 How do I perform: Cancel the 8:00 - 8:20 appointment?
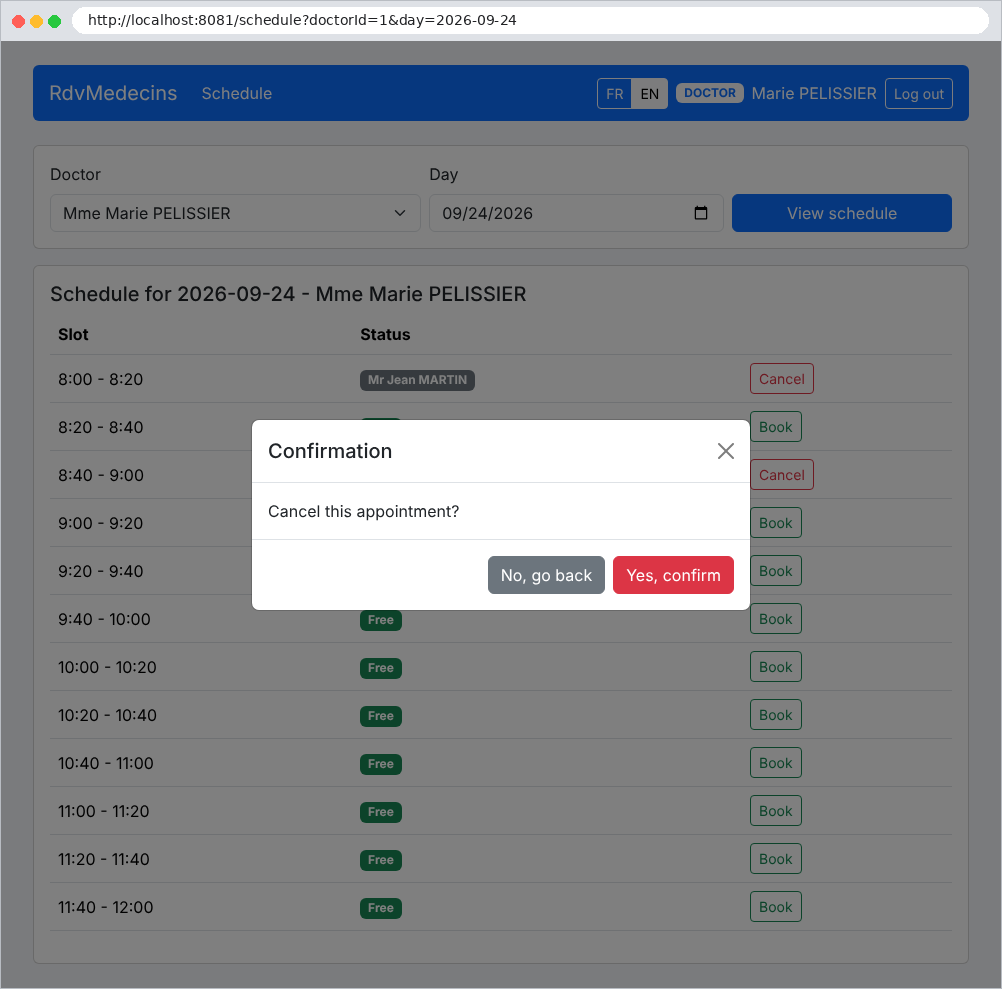[782, 379]
